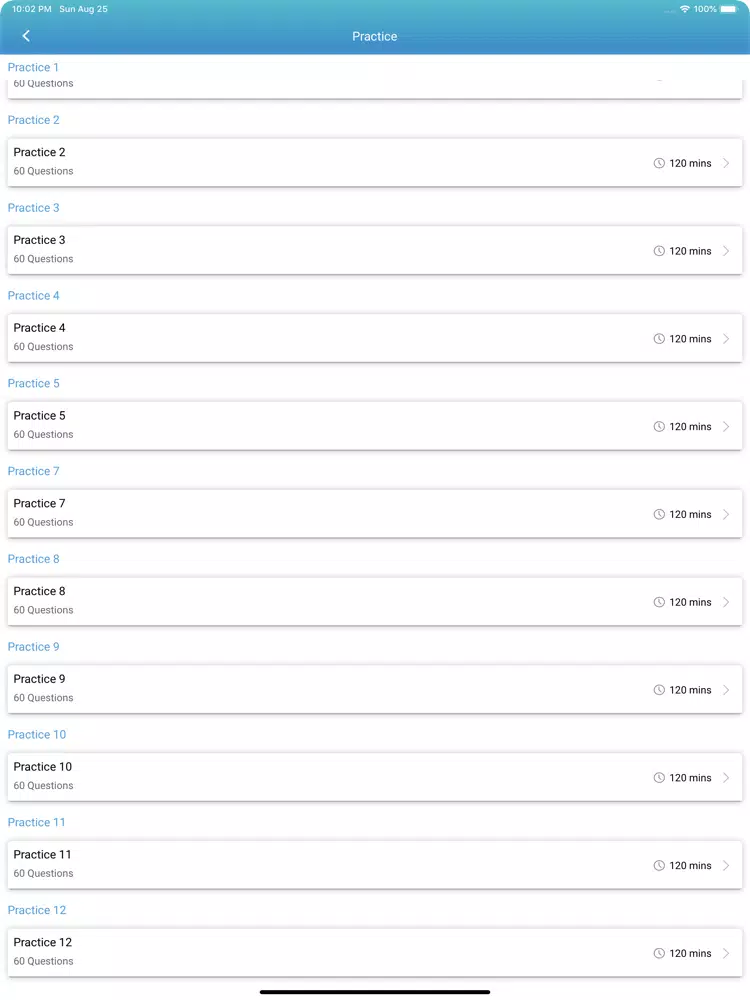The image size is (750, 1000).
Task: Open Practice 5 via its chevron arrow
Action: 726,427
